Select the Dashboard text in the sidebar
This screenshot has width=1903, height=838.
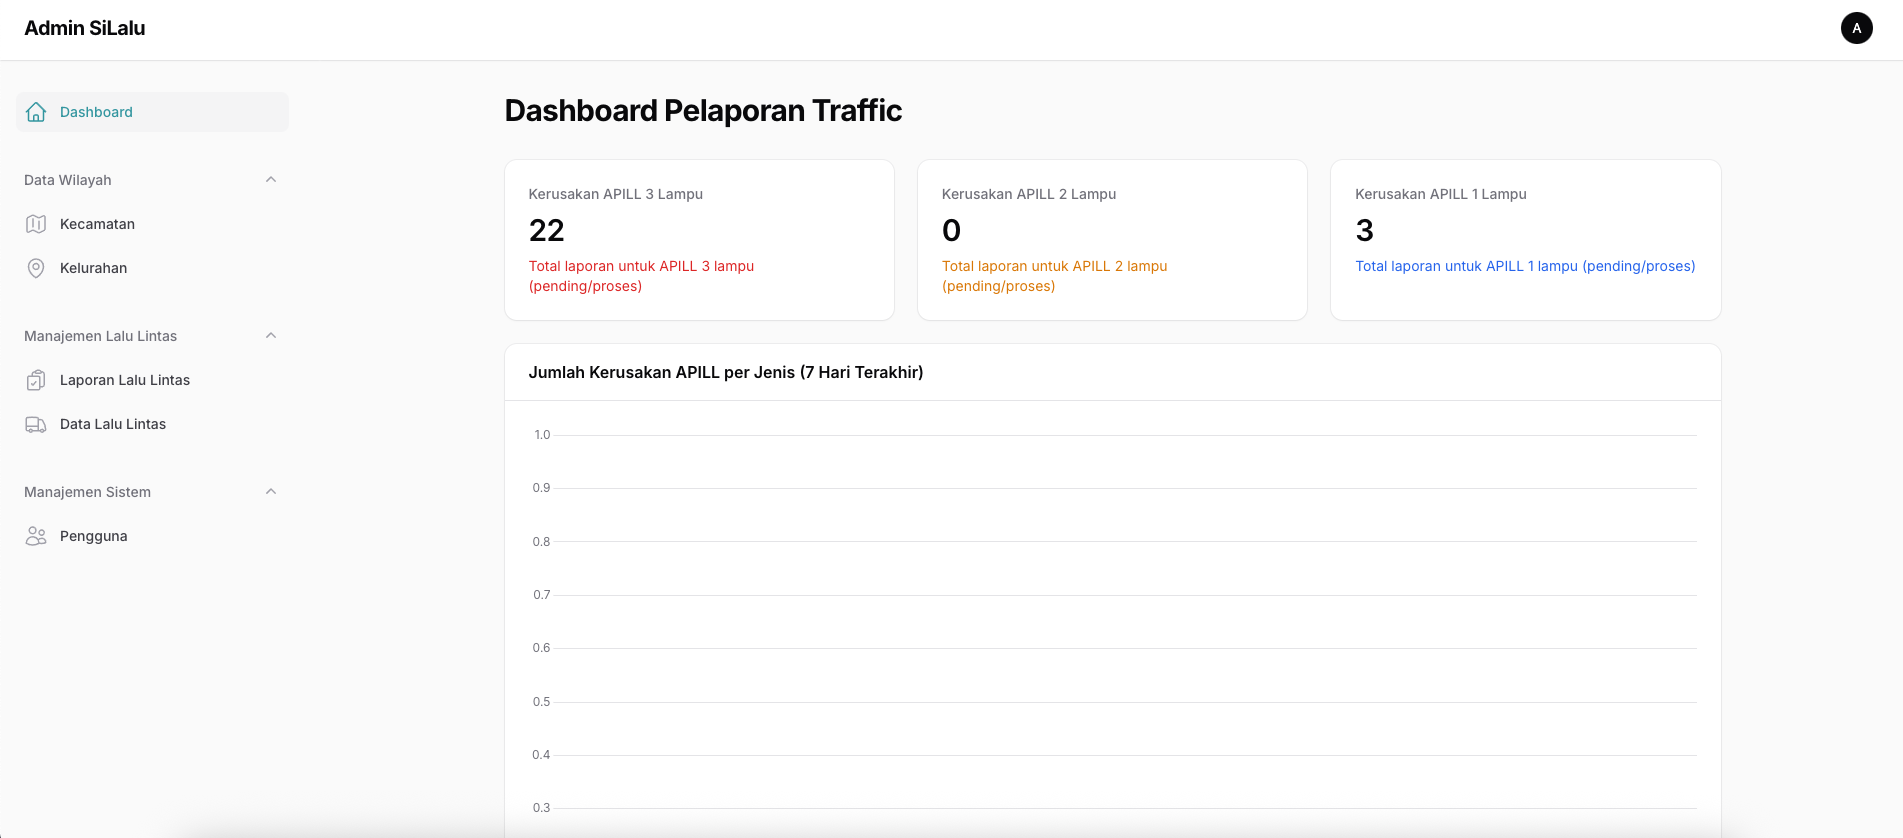(96, 112)
